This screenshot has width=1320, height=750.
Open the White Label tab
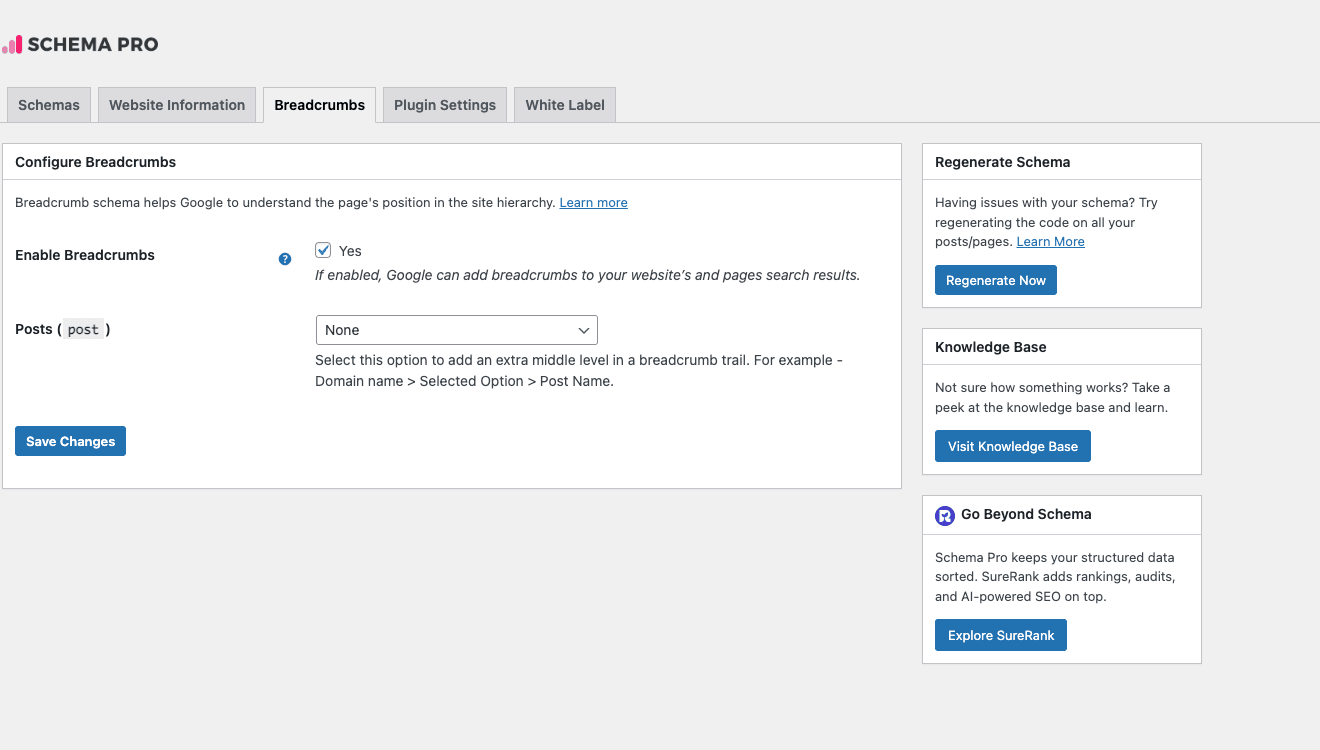pos(565,105)
